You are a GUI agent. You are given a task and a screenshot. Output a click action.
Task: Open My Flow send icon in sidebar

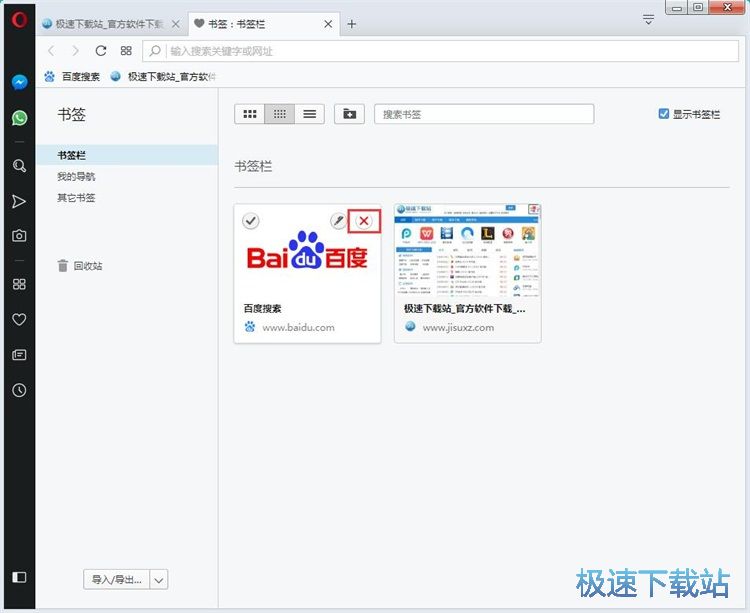pos(19,201)
